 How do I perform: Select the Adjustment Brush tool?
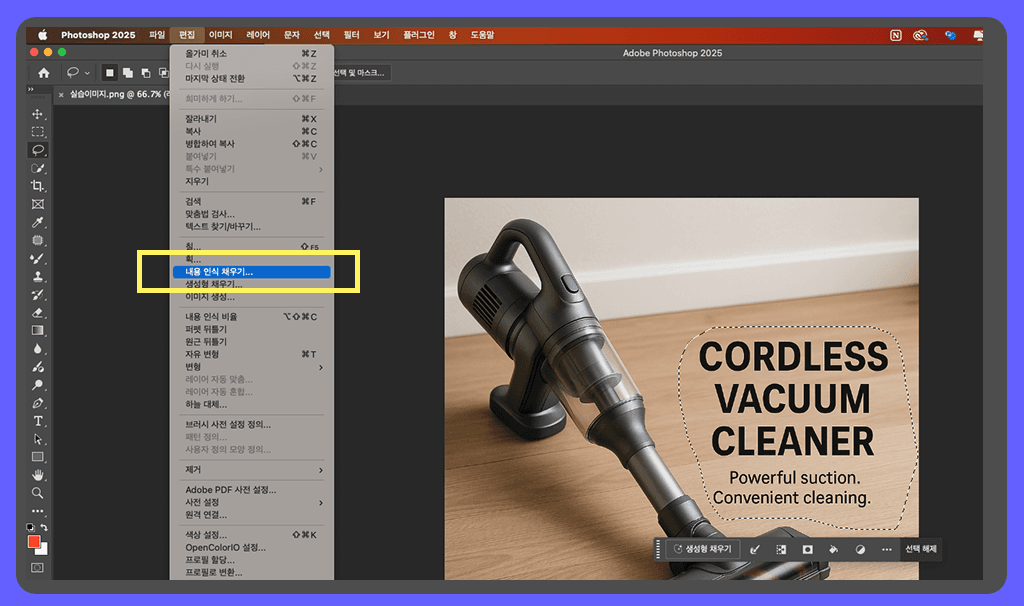pos(38,367)
